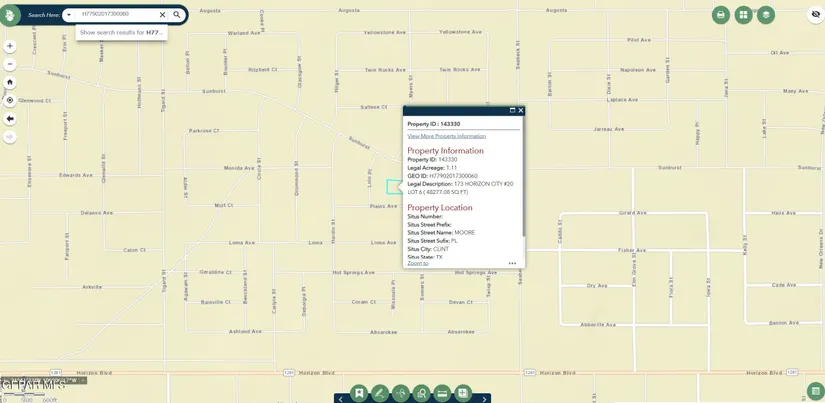Go back to previous map extent
Viewport: 825px width, 403px height.
(10, 118)
